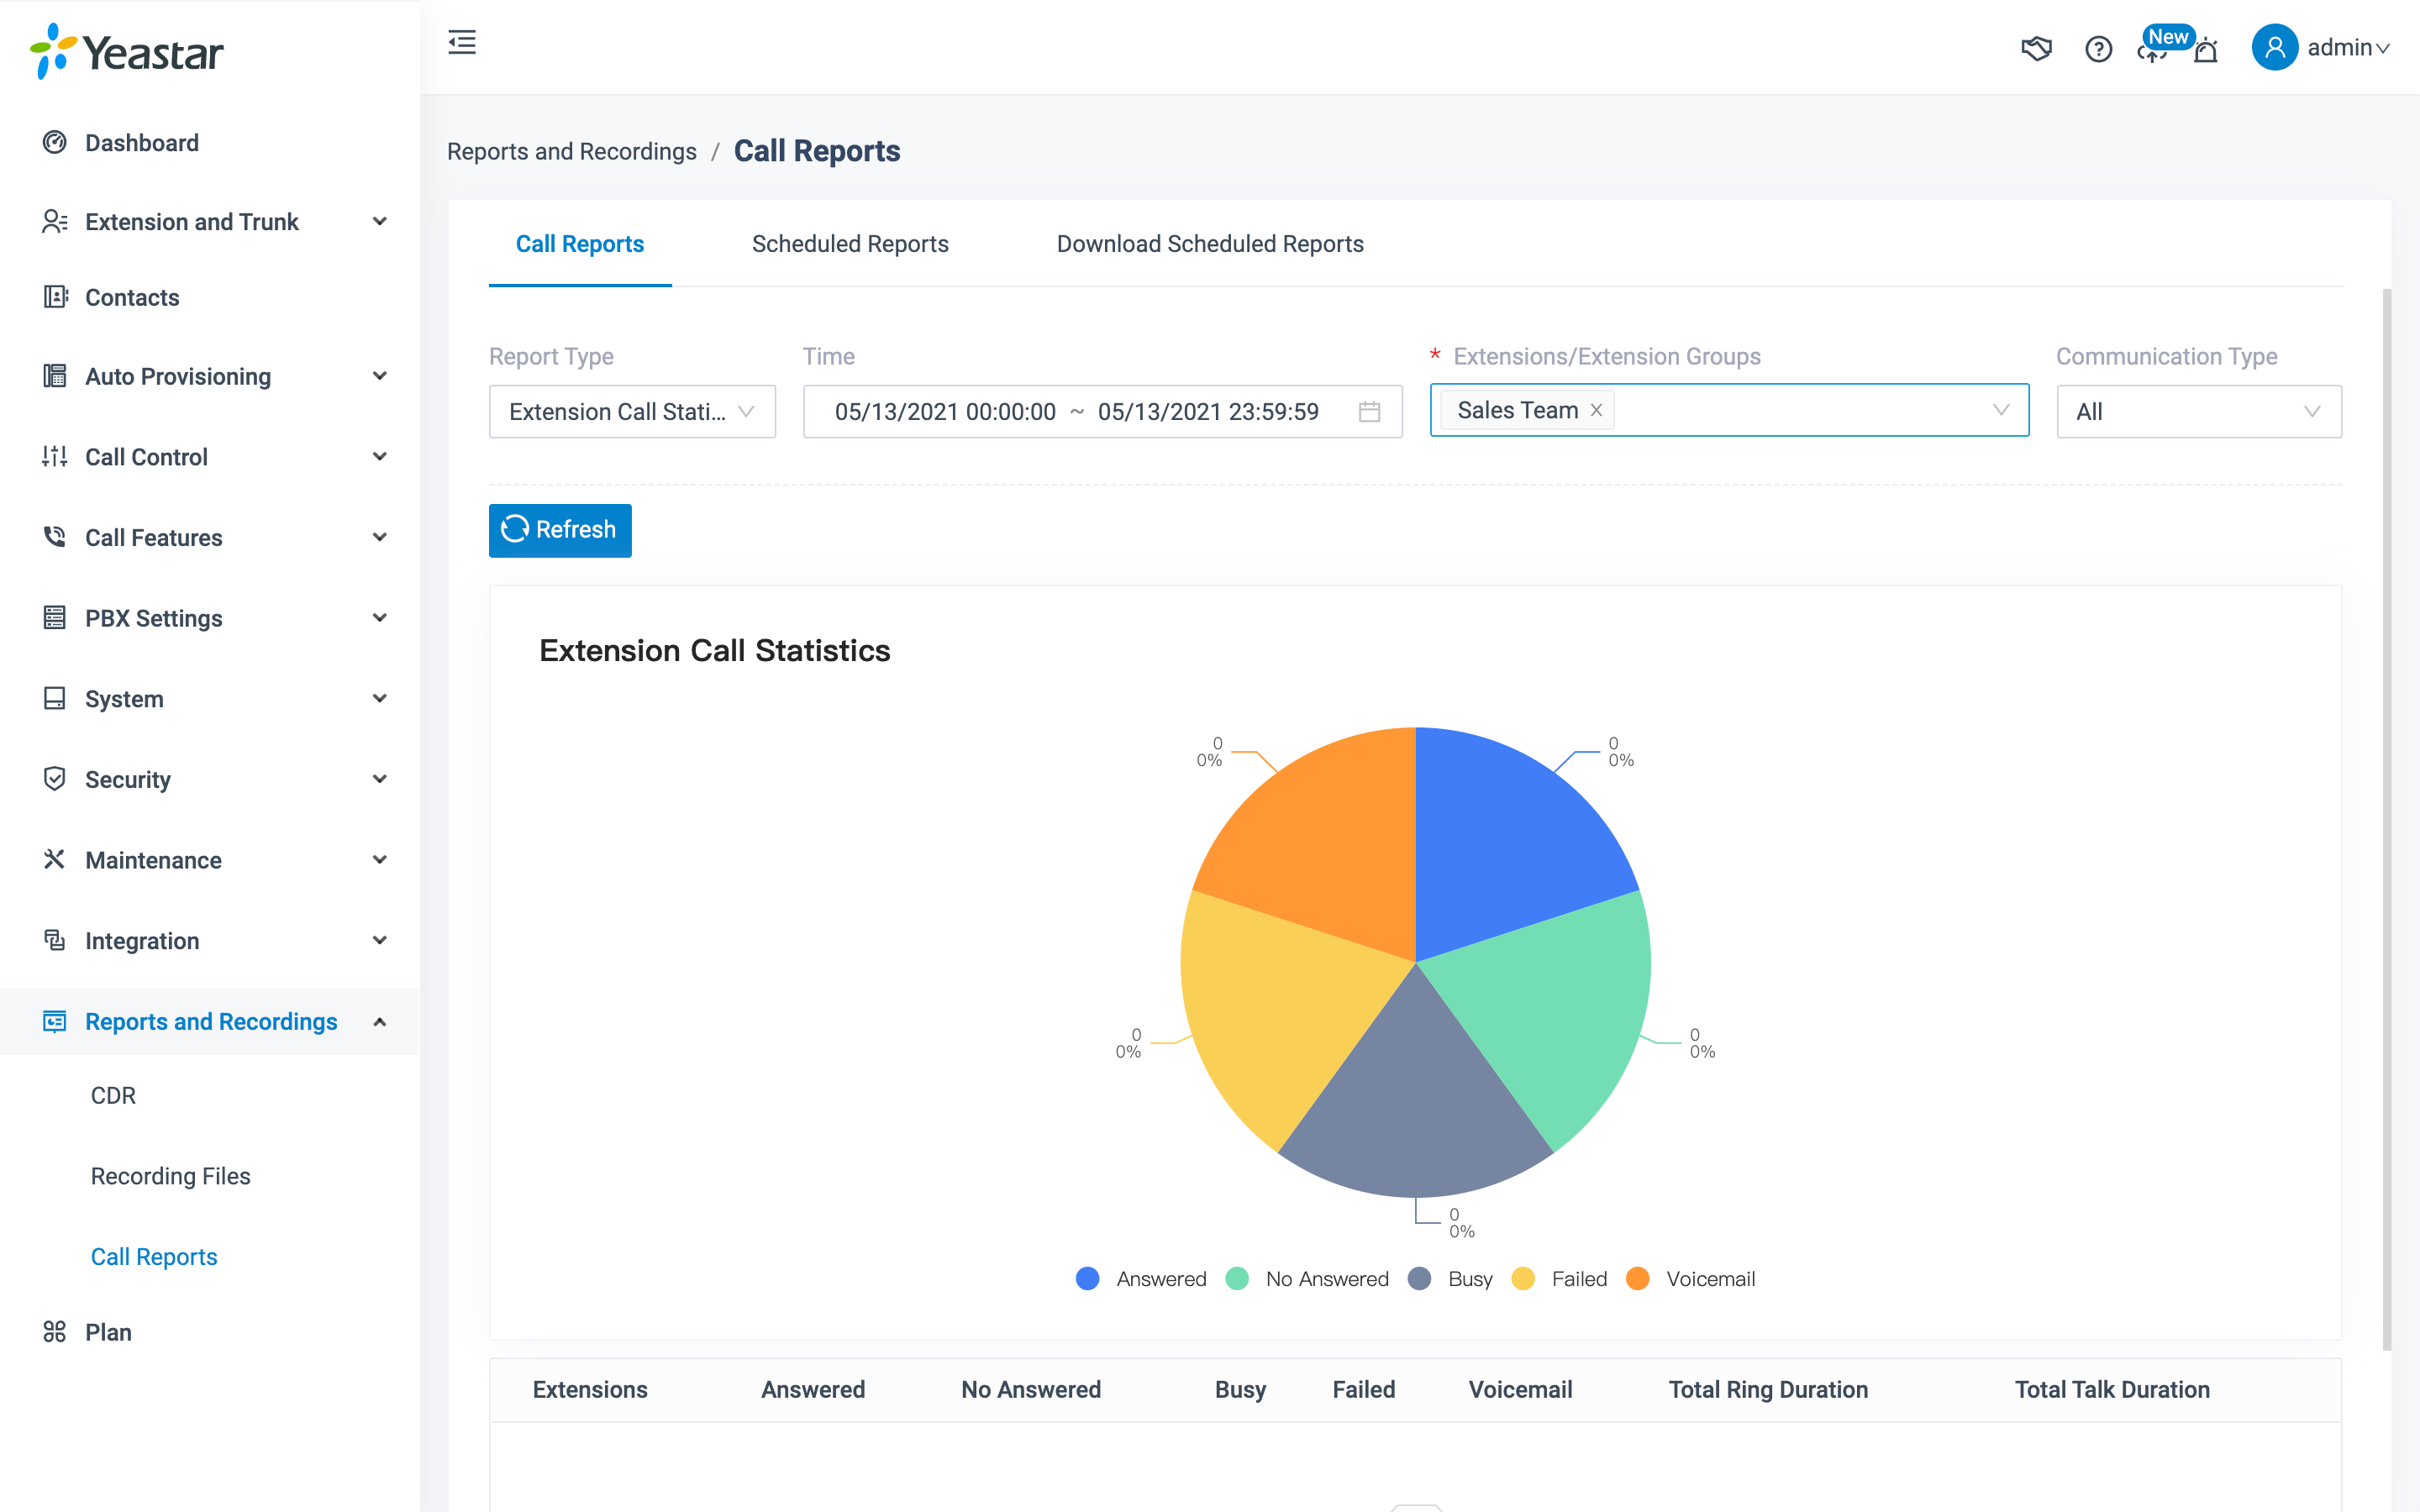Open CDR in the sidebar

click(x=113, y=1095)
